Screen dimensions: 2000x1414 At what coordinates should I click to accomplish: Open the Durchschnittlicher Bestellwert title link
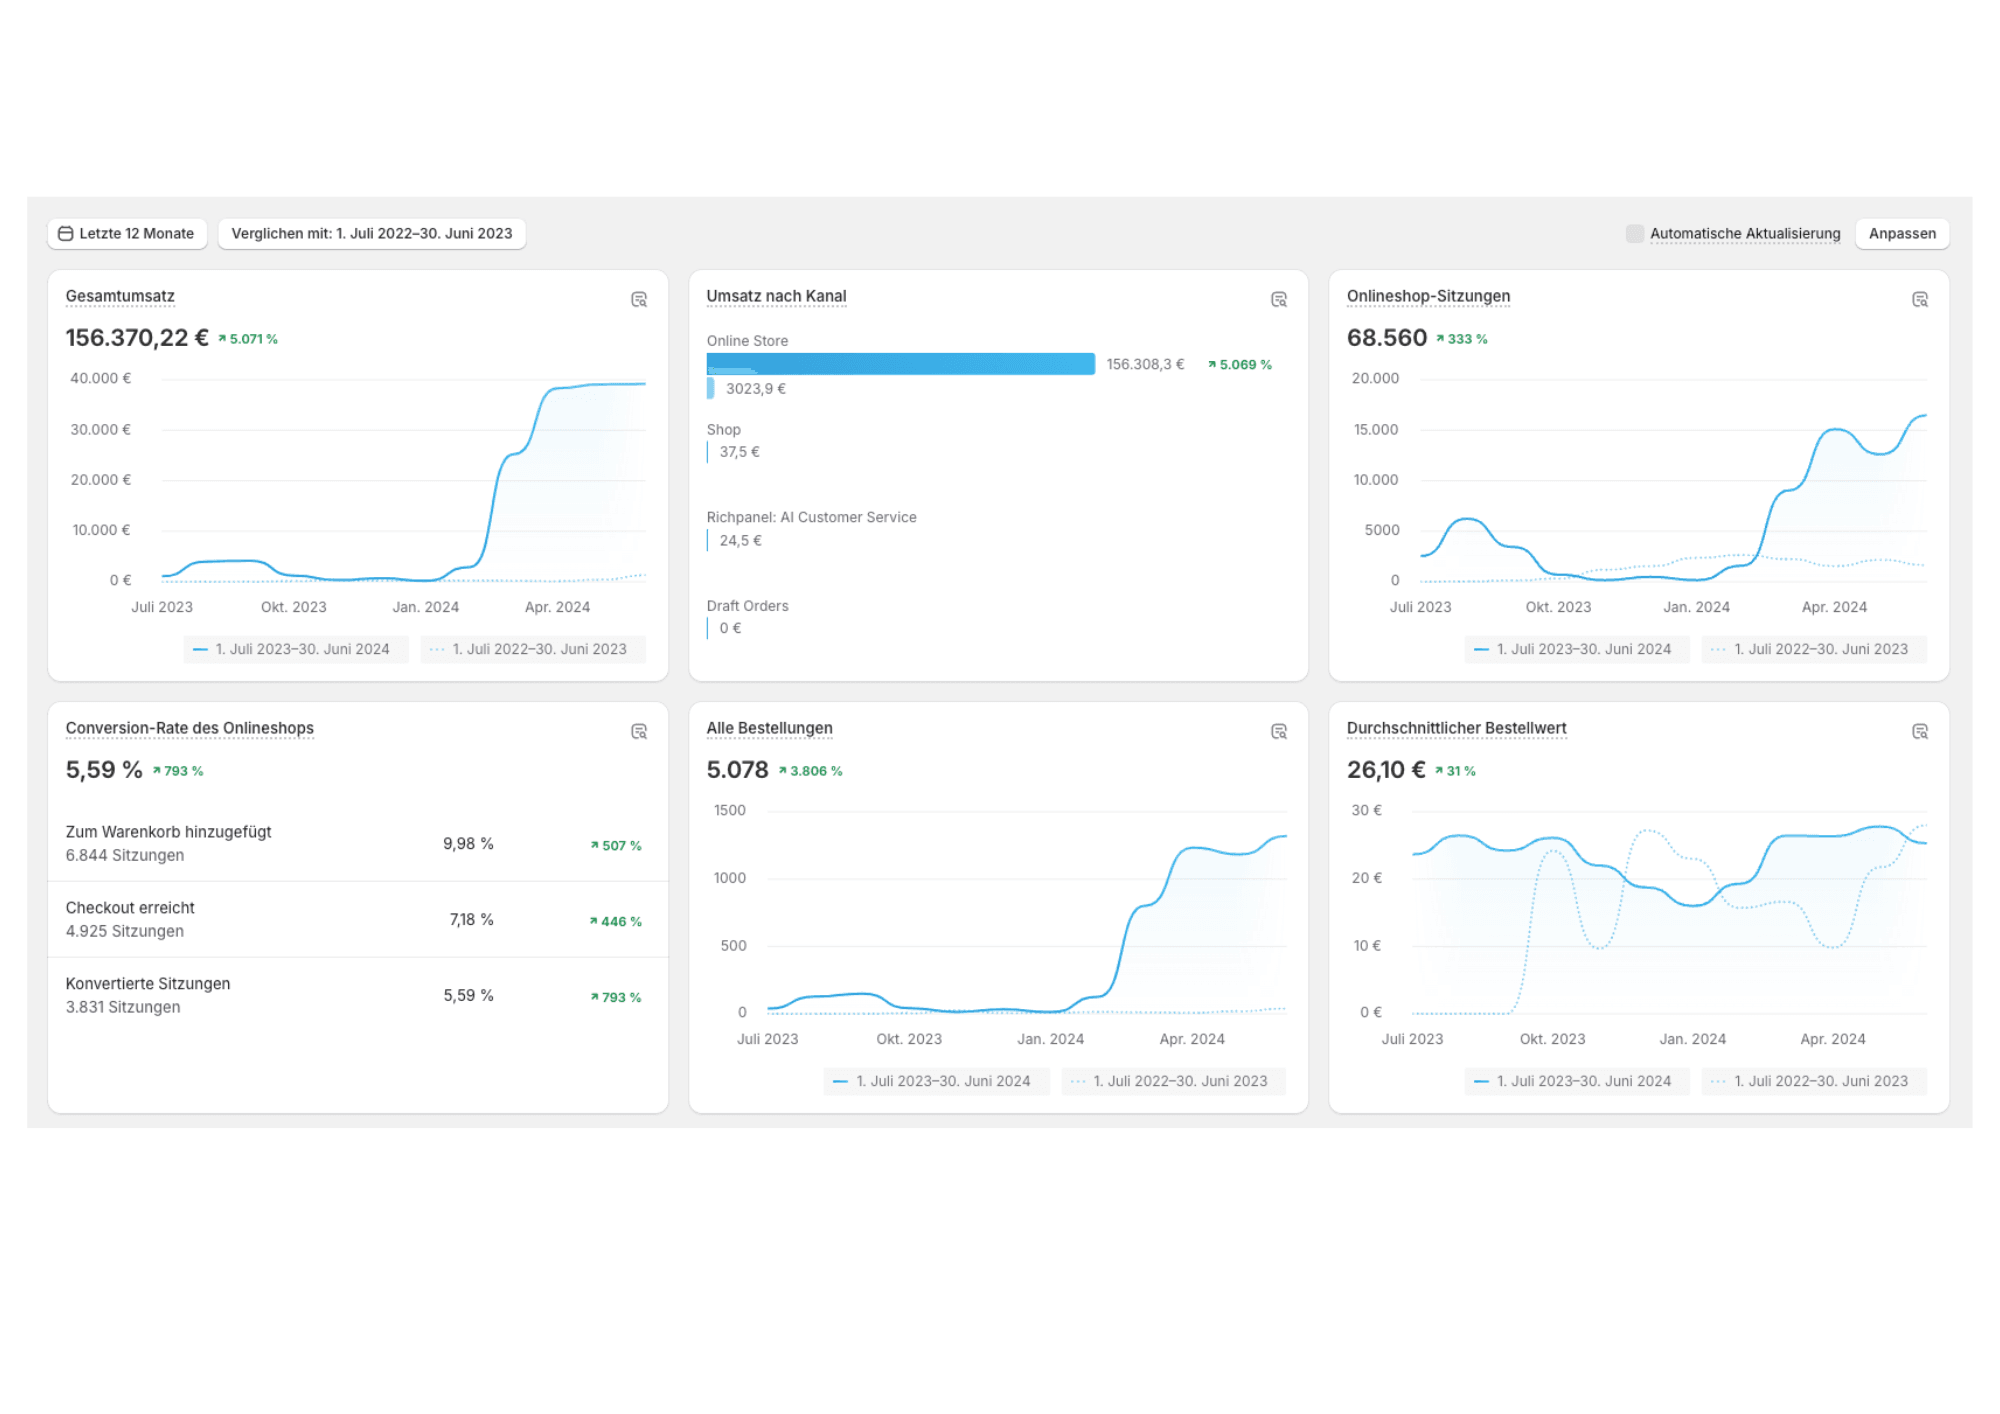1456,728
